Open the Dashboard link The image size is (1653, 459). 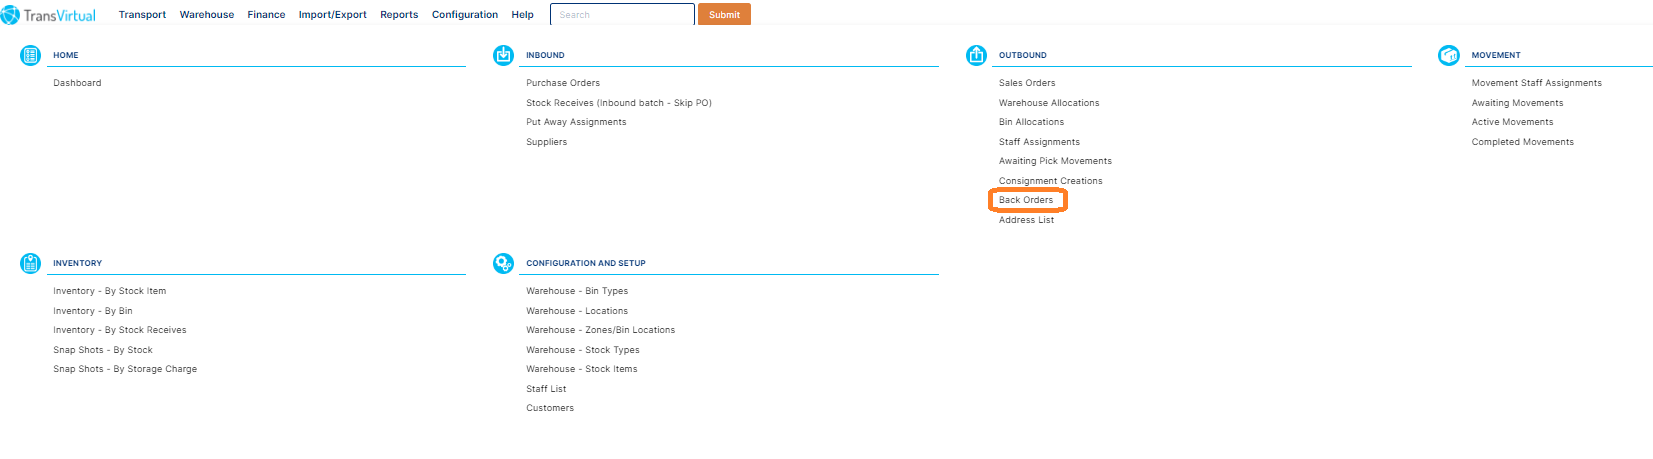(x=77, y=83)
